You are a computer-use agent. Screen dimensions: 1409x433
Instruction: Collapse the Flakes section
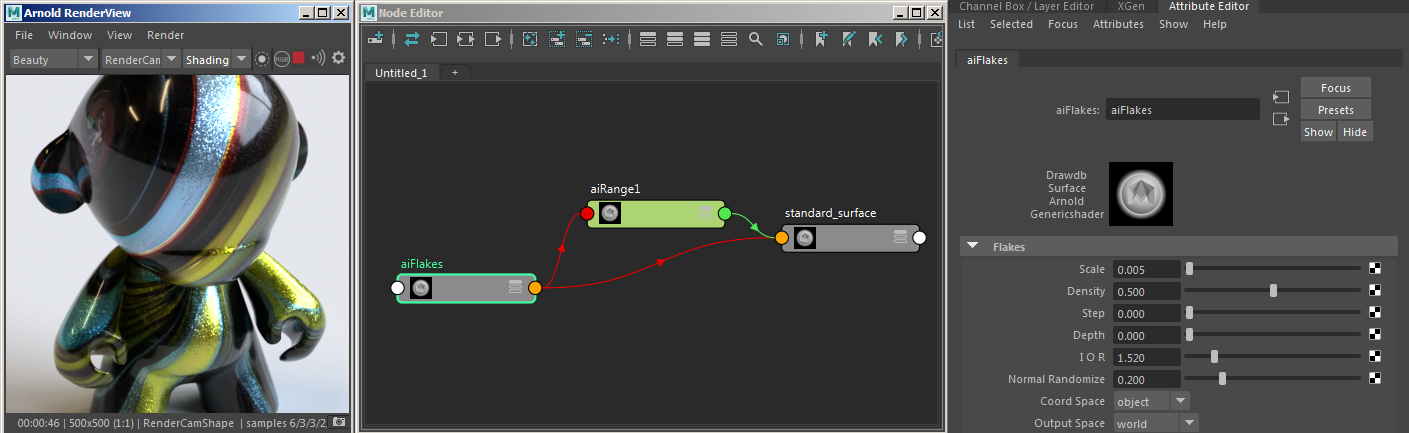pos(972,246)
